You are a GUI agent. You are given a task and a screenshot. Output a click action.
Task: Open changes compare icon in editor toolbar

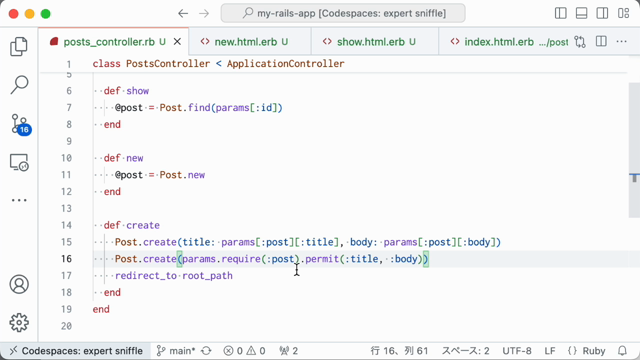click(580, 42)
